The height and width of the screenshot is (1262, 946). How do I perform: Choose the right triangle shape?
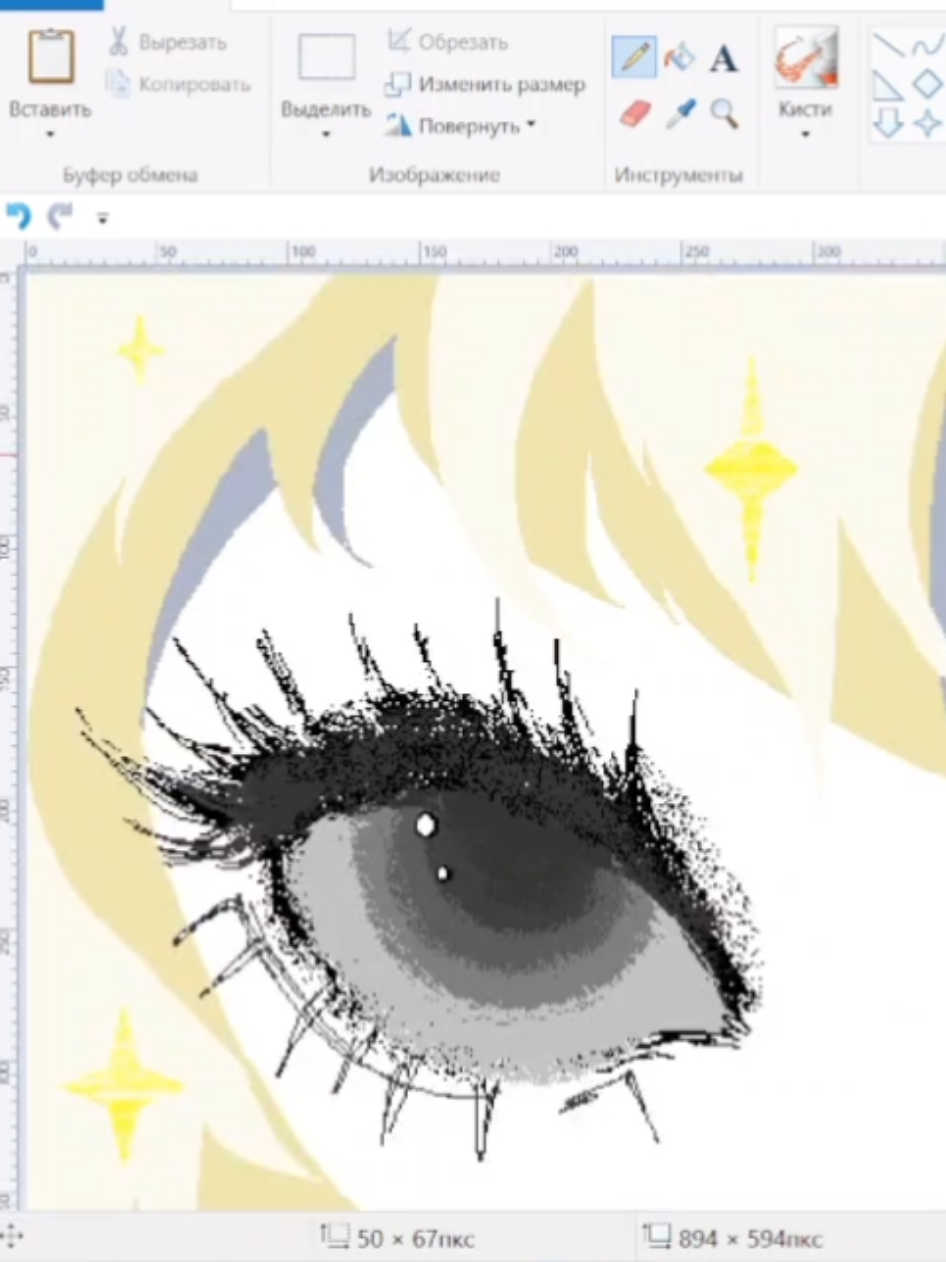click(888, 86)
